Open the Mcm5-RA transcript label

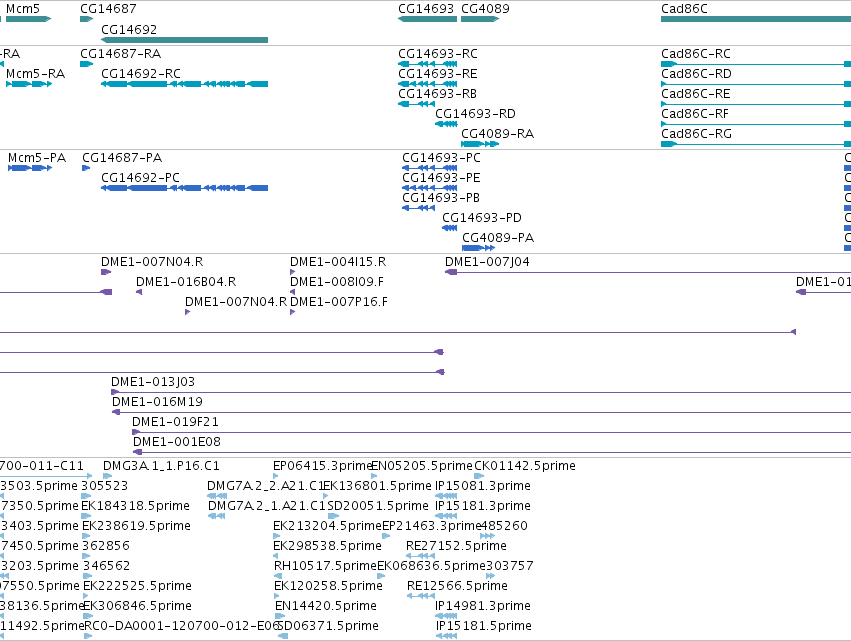tap(35, 74)
